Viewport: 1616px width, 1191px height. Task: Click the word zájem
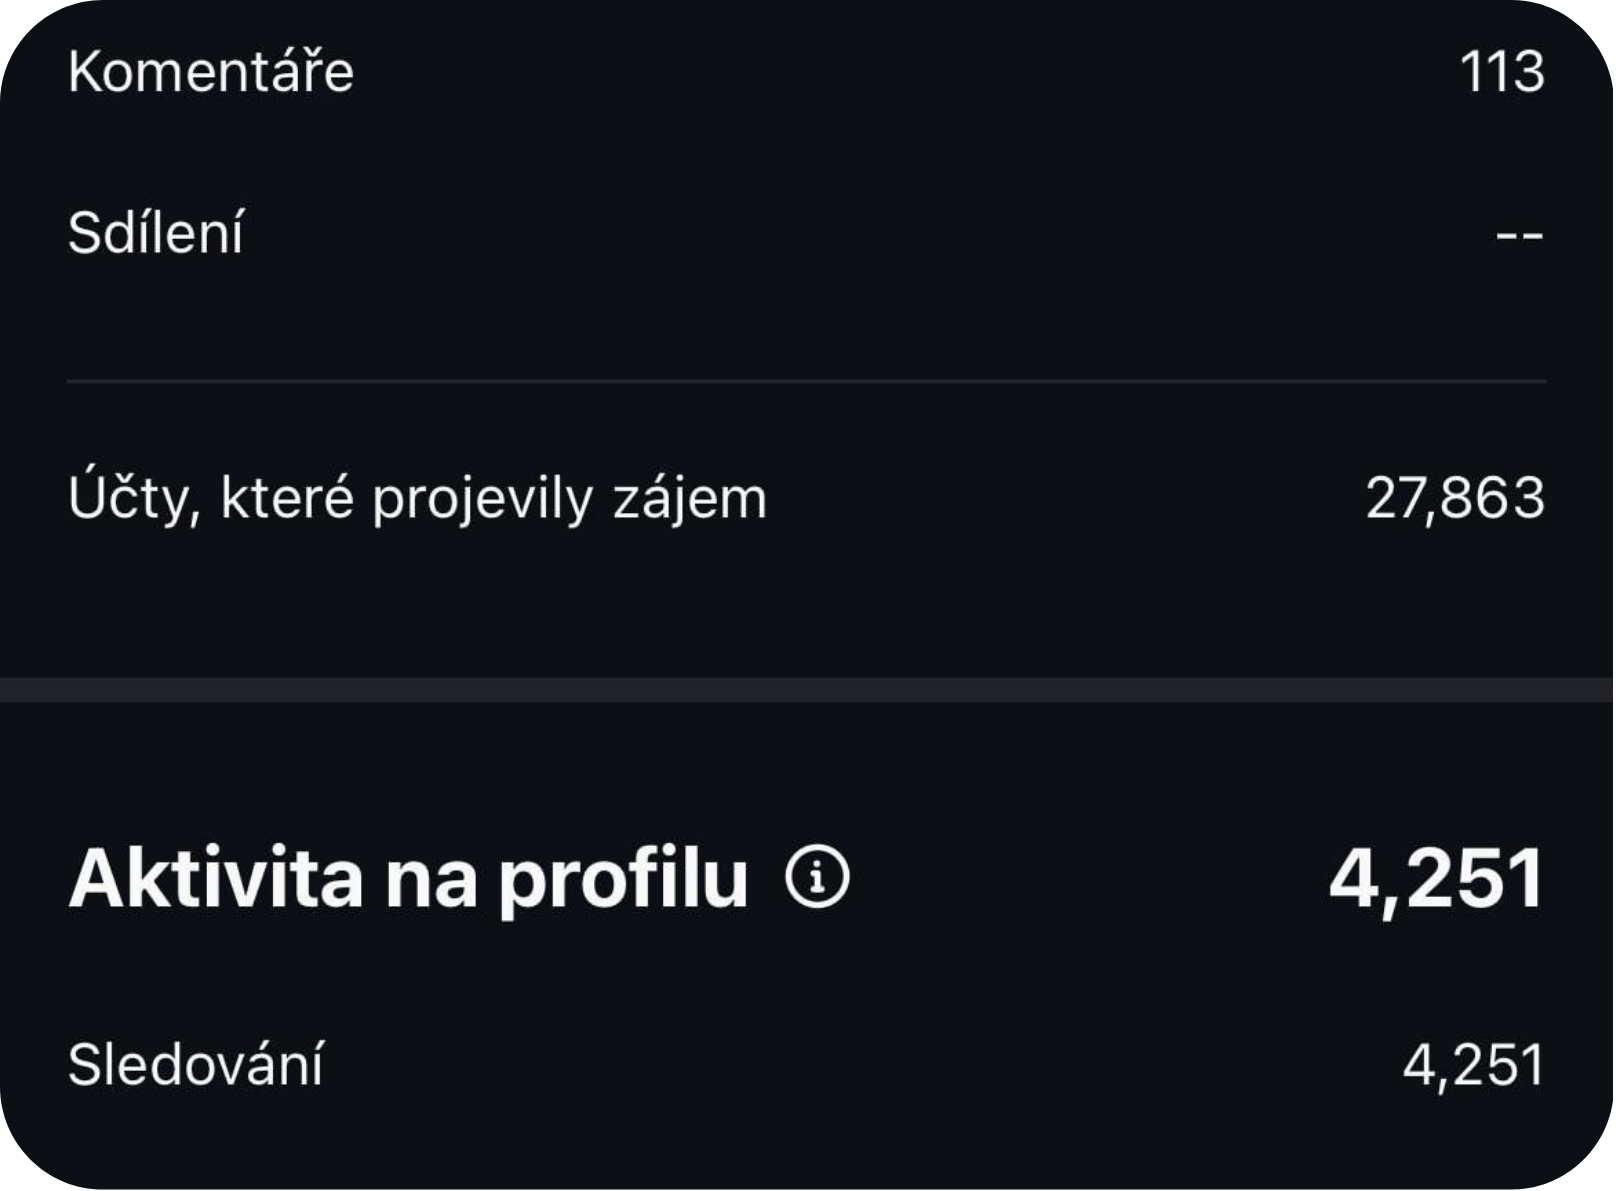(x=690, y=497)
